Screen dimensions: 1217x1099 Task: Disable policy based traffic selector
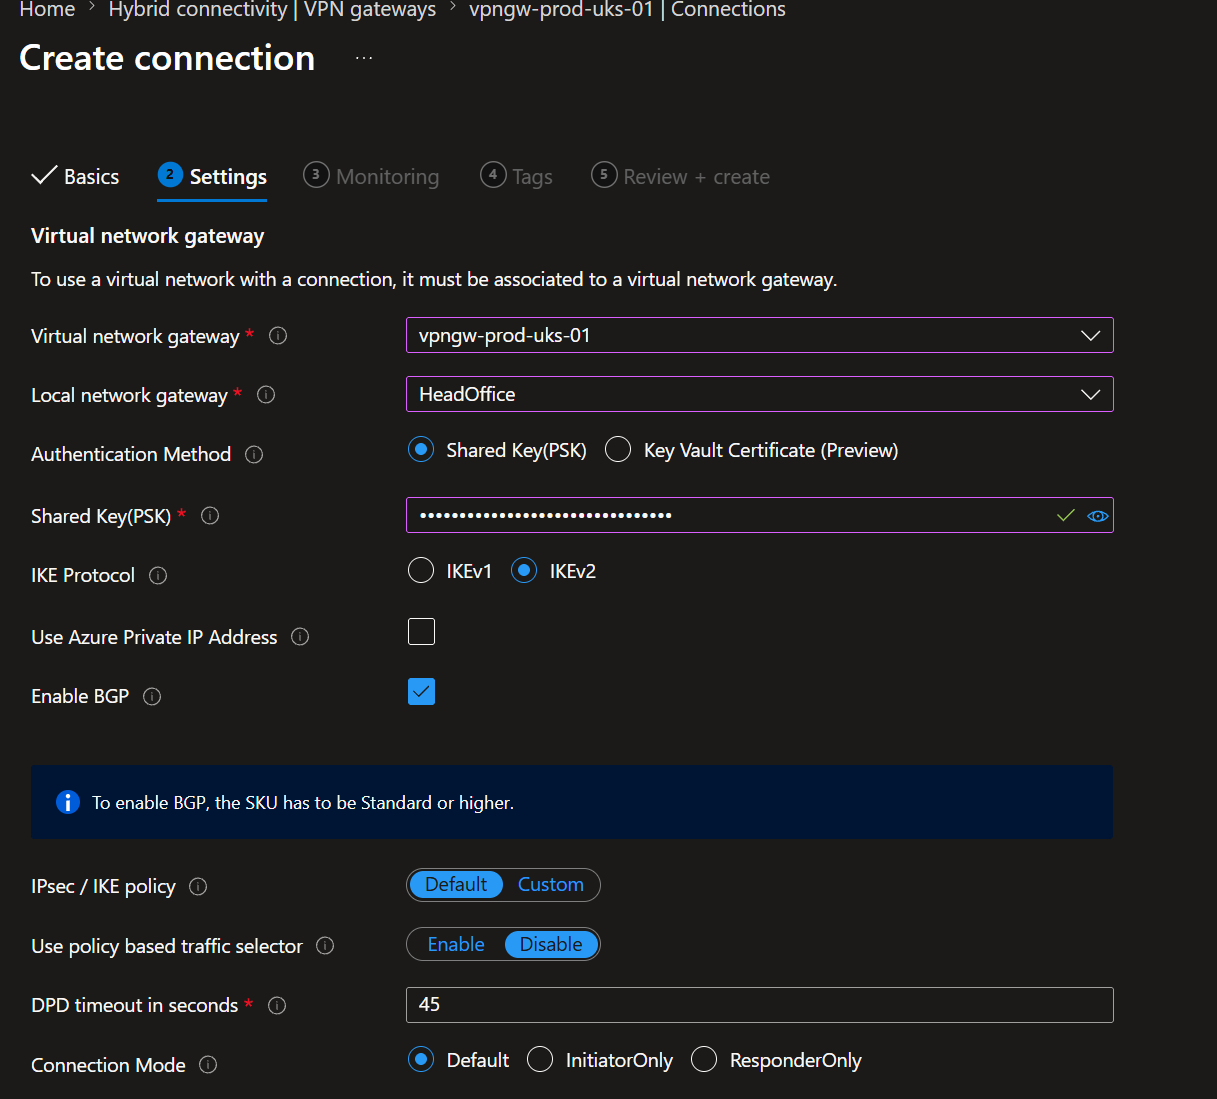click(x=551, y=945)
